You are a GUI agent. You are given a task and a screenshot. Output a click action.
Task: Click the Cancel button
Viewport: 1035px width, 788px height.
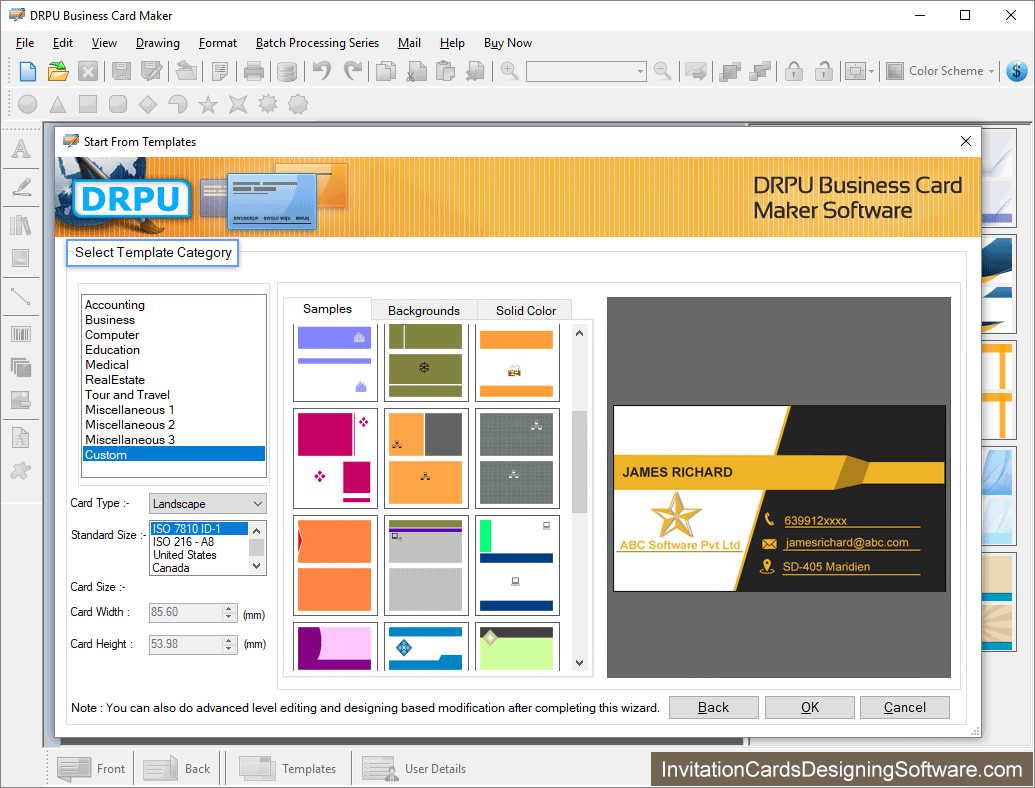click(x=904, y=707)
